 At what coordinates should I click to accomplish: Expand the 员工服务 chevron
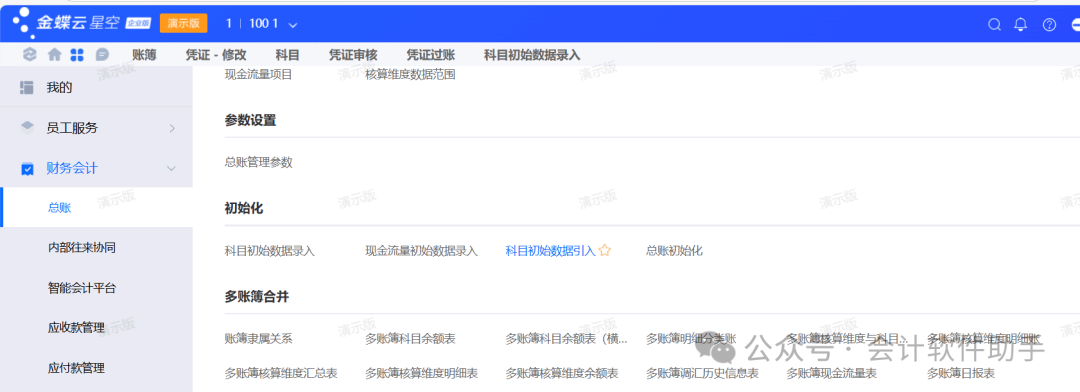point(172,128)
